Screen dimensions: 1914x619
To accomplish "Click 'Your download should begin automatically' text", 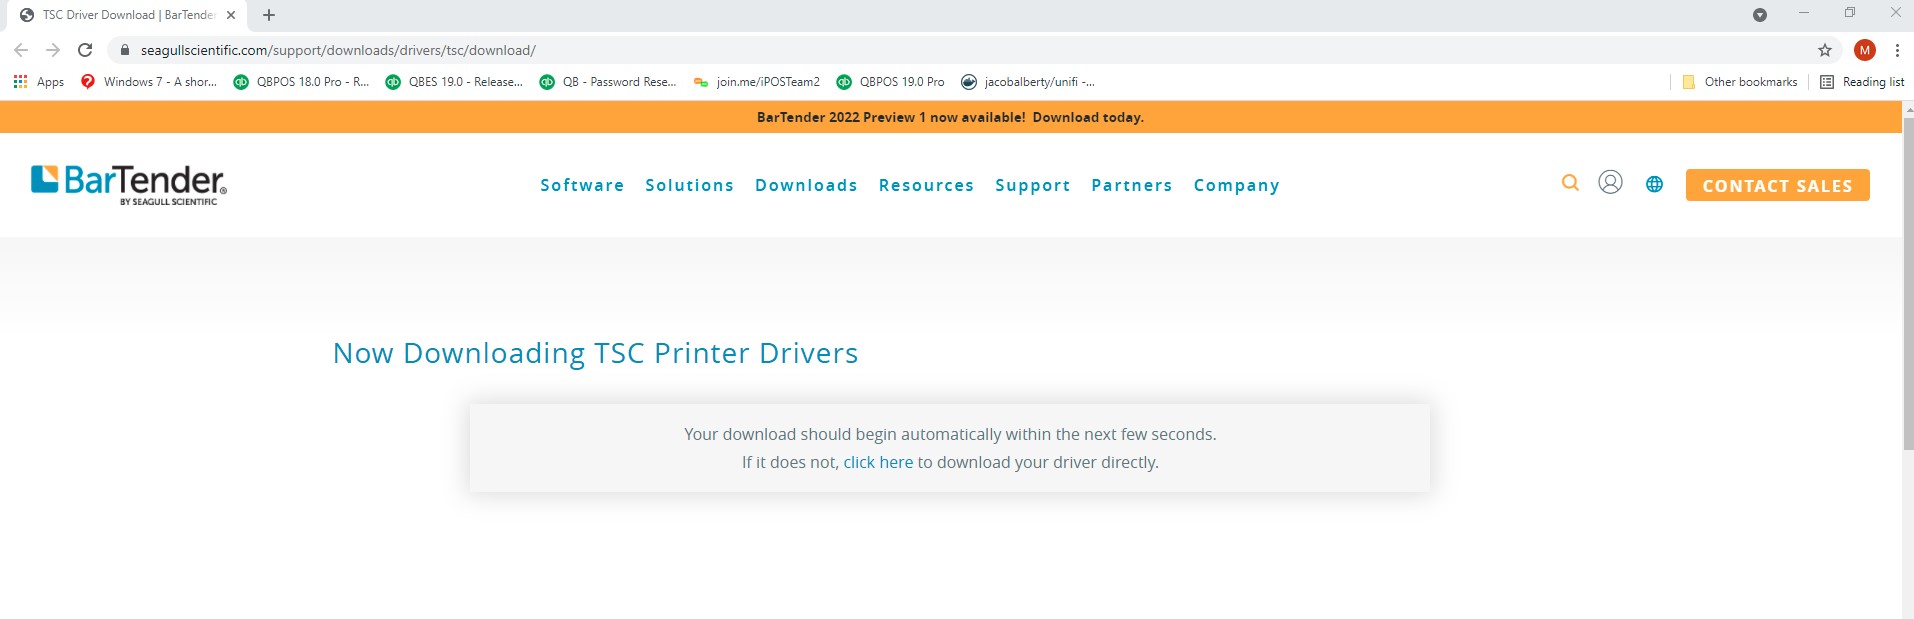I will coord(950,434).
